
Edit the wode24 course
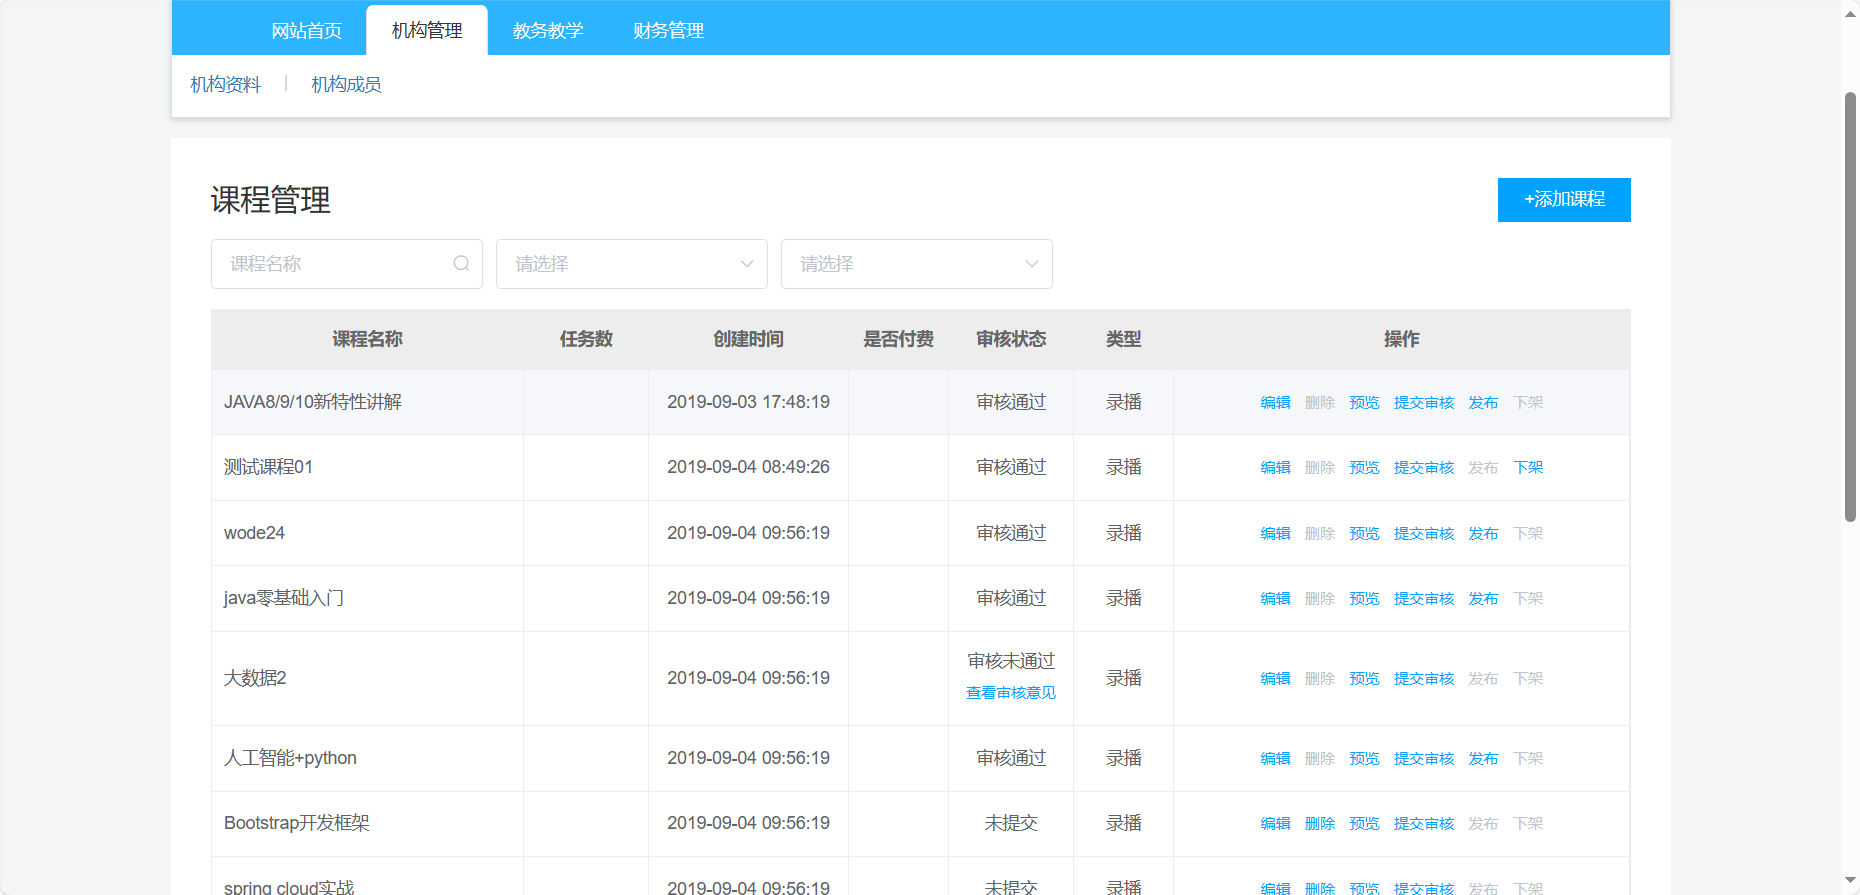(1275, 533)
